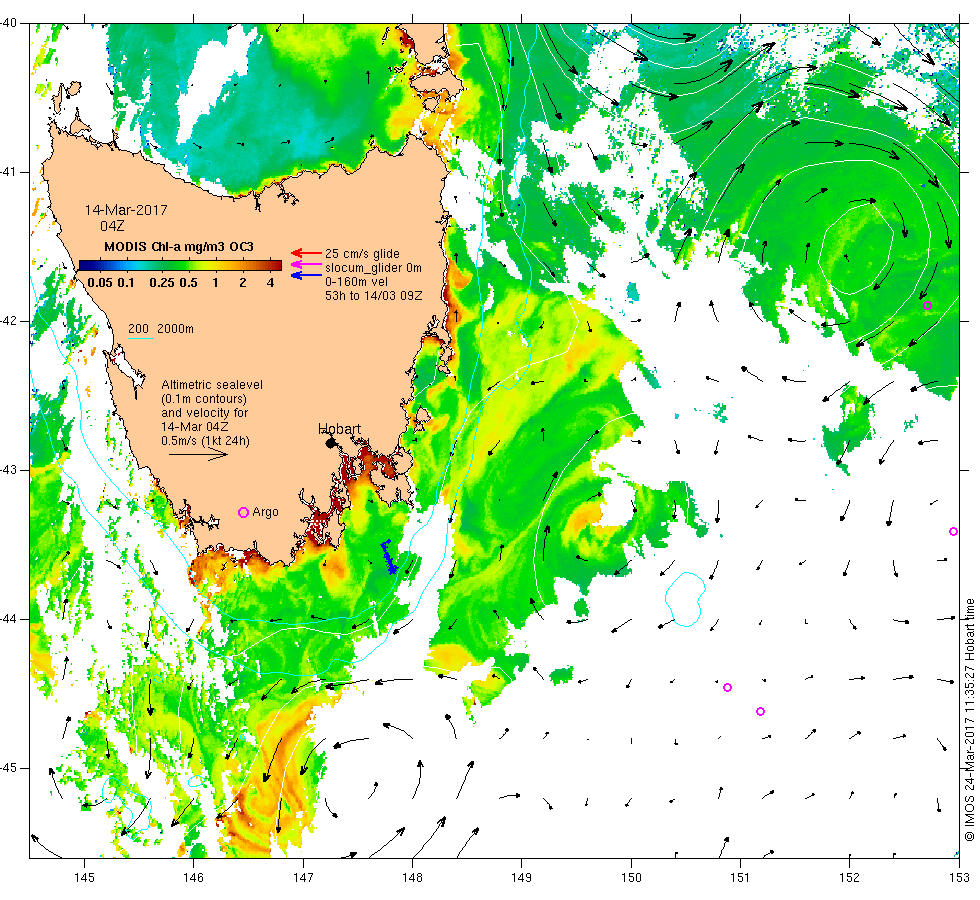The height and width of the screenshot is (900, 980).
Task: Click the longitude axis label 146
Action: [x=194, y=878]
